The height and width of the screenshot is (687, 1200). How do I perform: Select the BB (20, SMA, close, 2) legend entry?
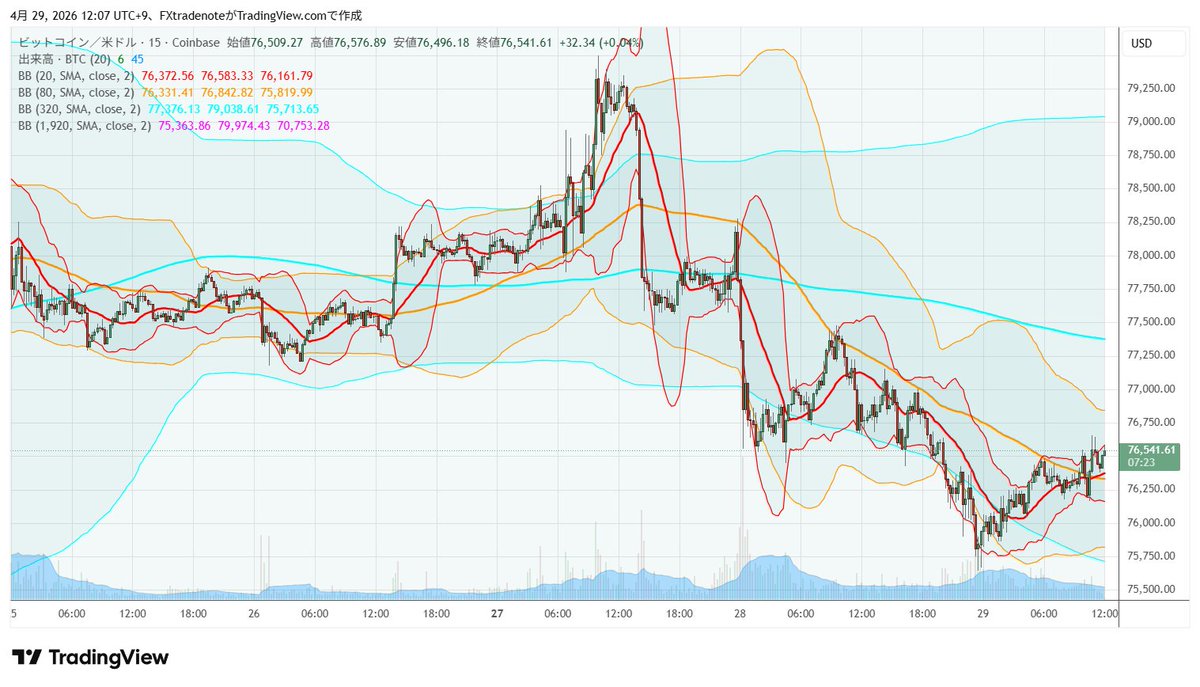point(78,75)
